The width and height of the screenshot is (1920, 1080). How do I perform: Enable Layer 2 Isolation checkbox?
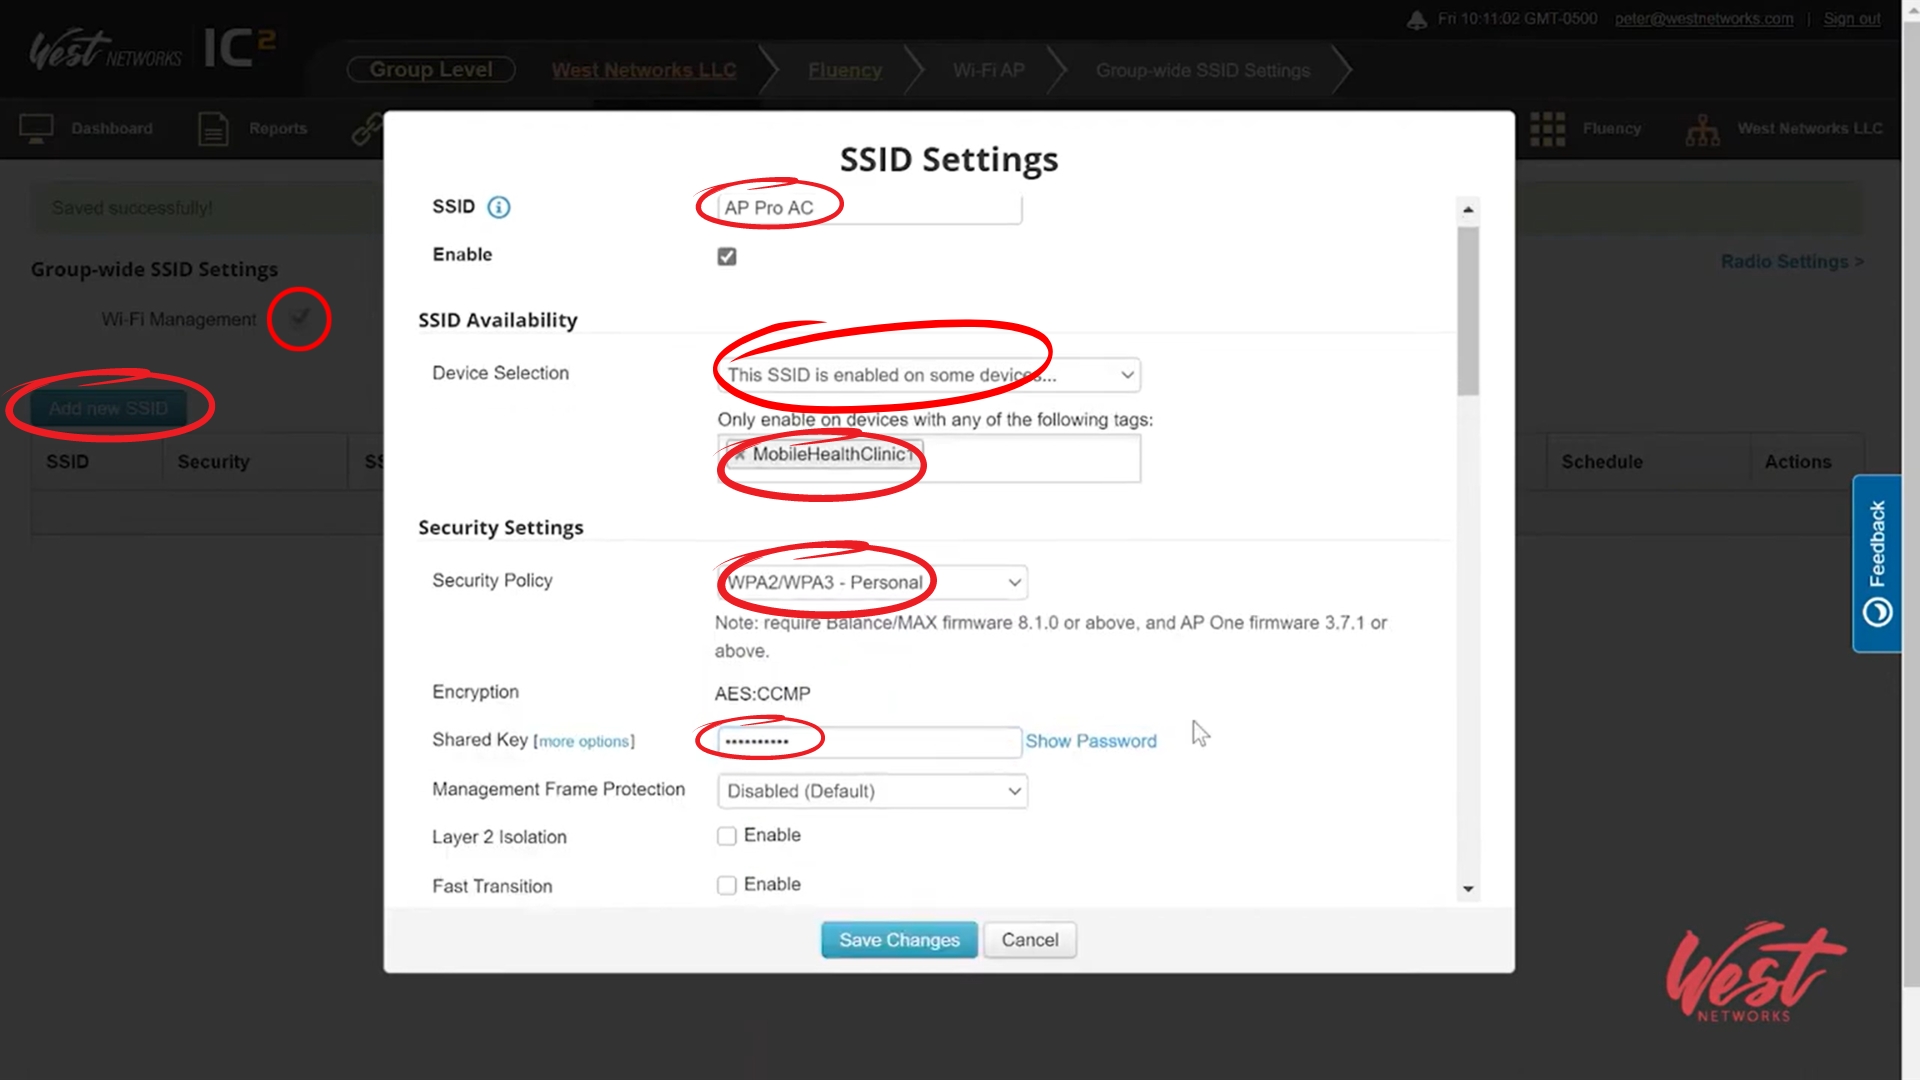click(727, 836)
